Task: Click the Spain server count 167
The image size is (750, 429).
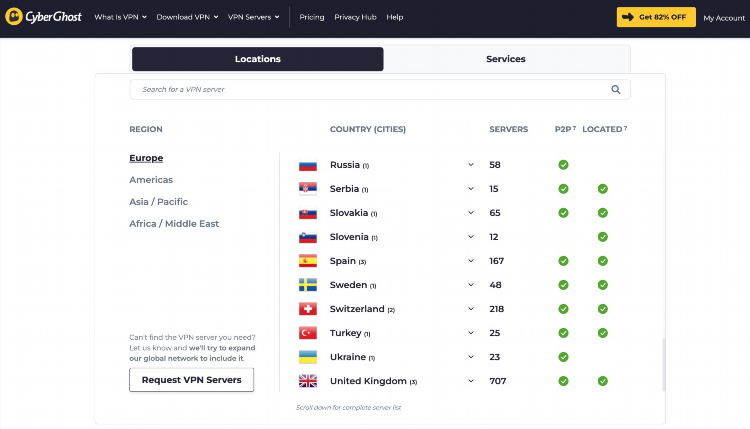Action: (x=496, y=261)
